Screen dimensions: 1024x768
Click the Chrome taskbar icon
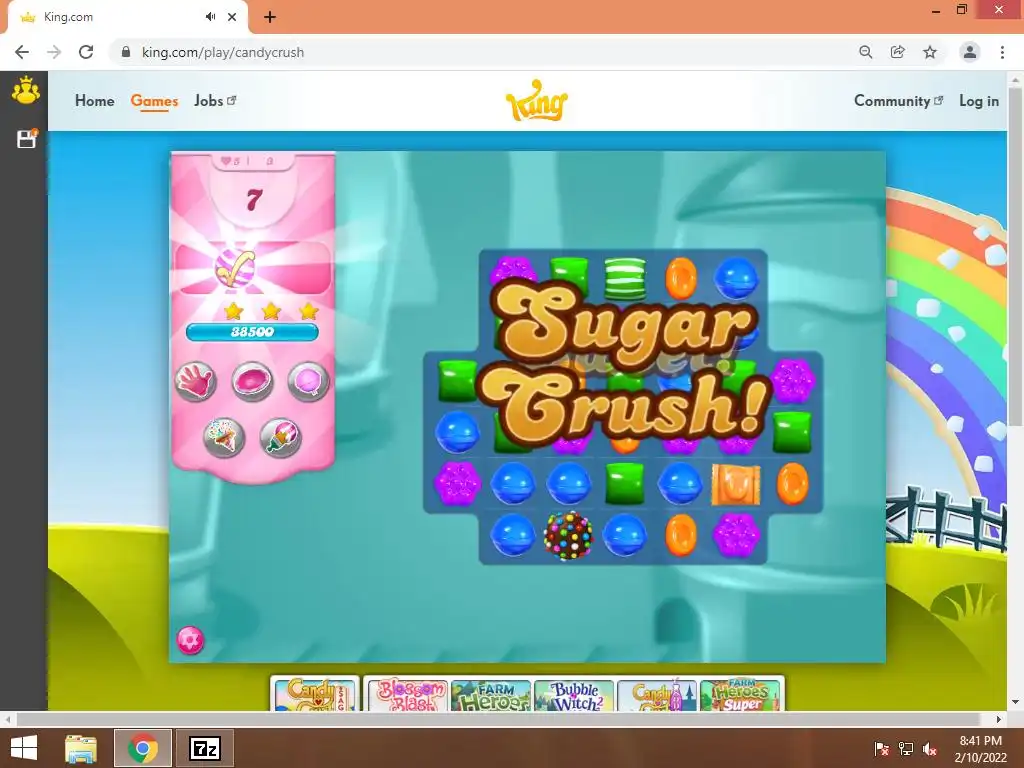click(143, 748)
